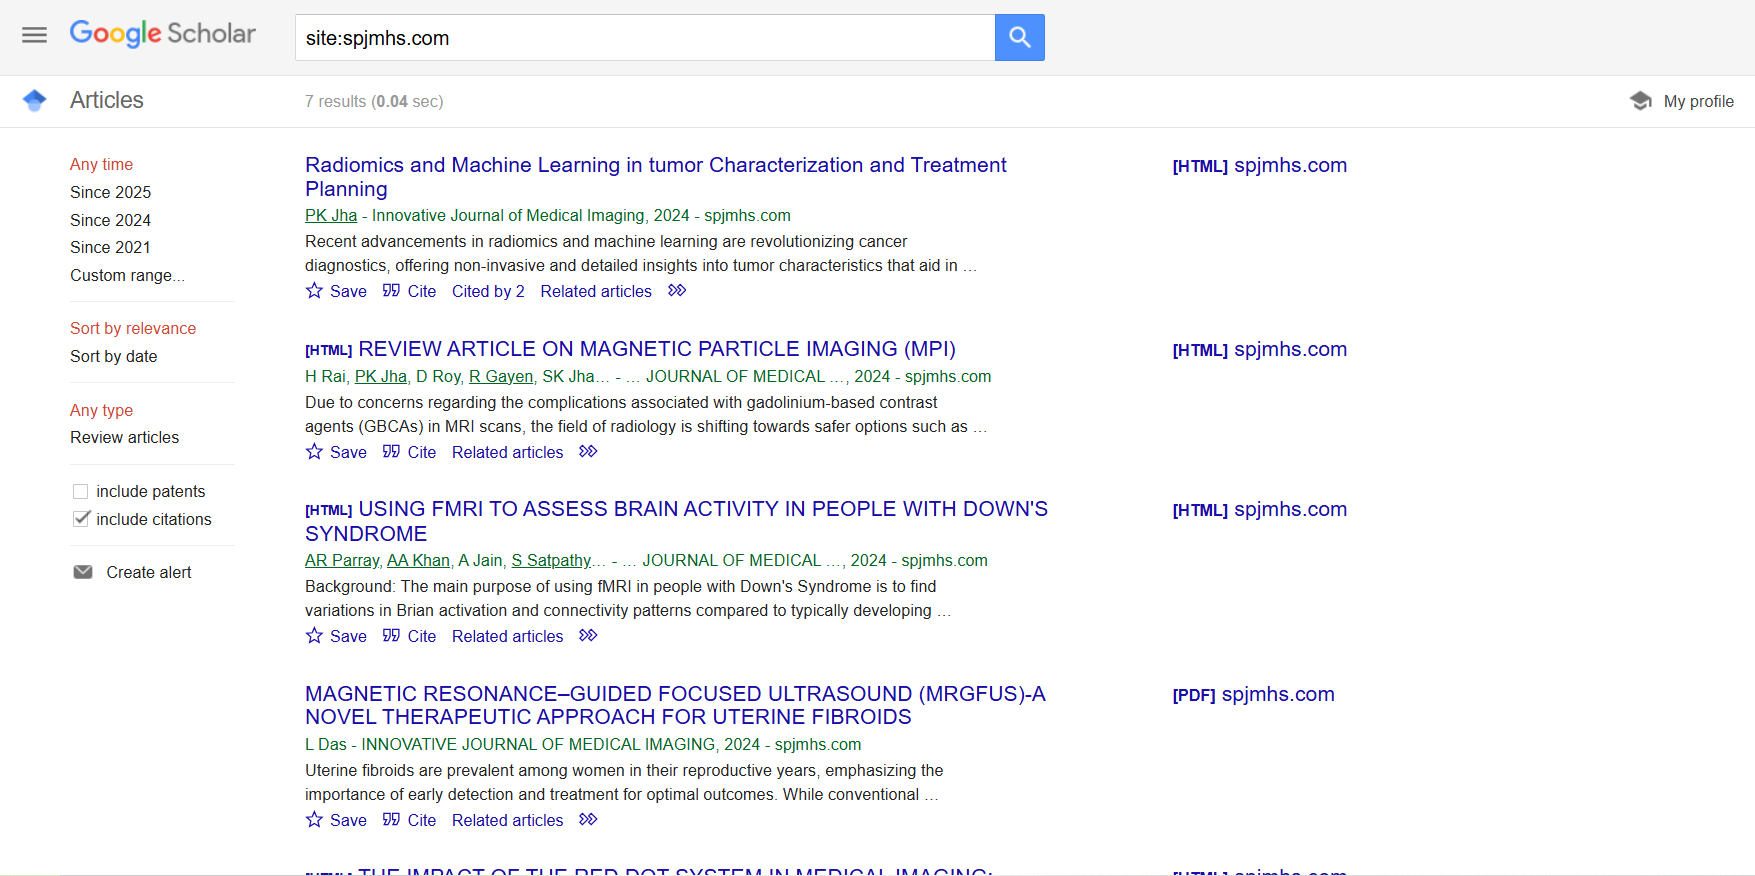Image resolution: width=1755 pixels, height=876 pixels.
Task: Open the hamburger main menu
Action: [34, 35]
